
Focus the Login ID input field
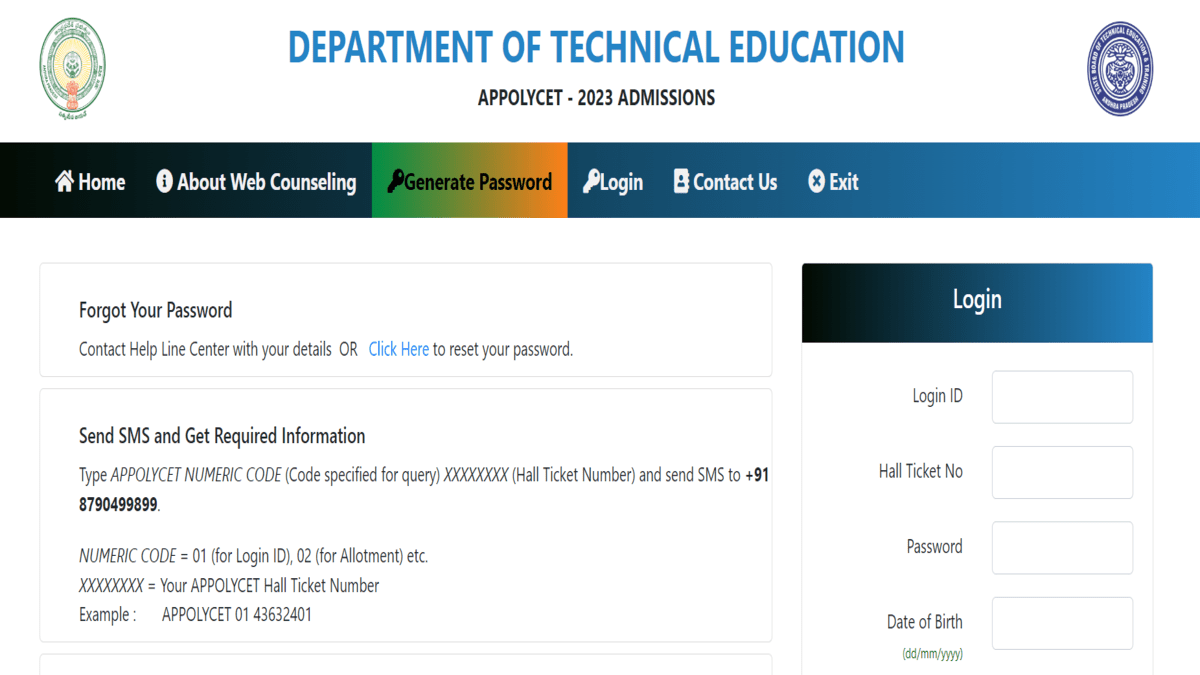(1062, 397)
